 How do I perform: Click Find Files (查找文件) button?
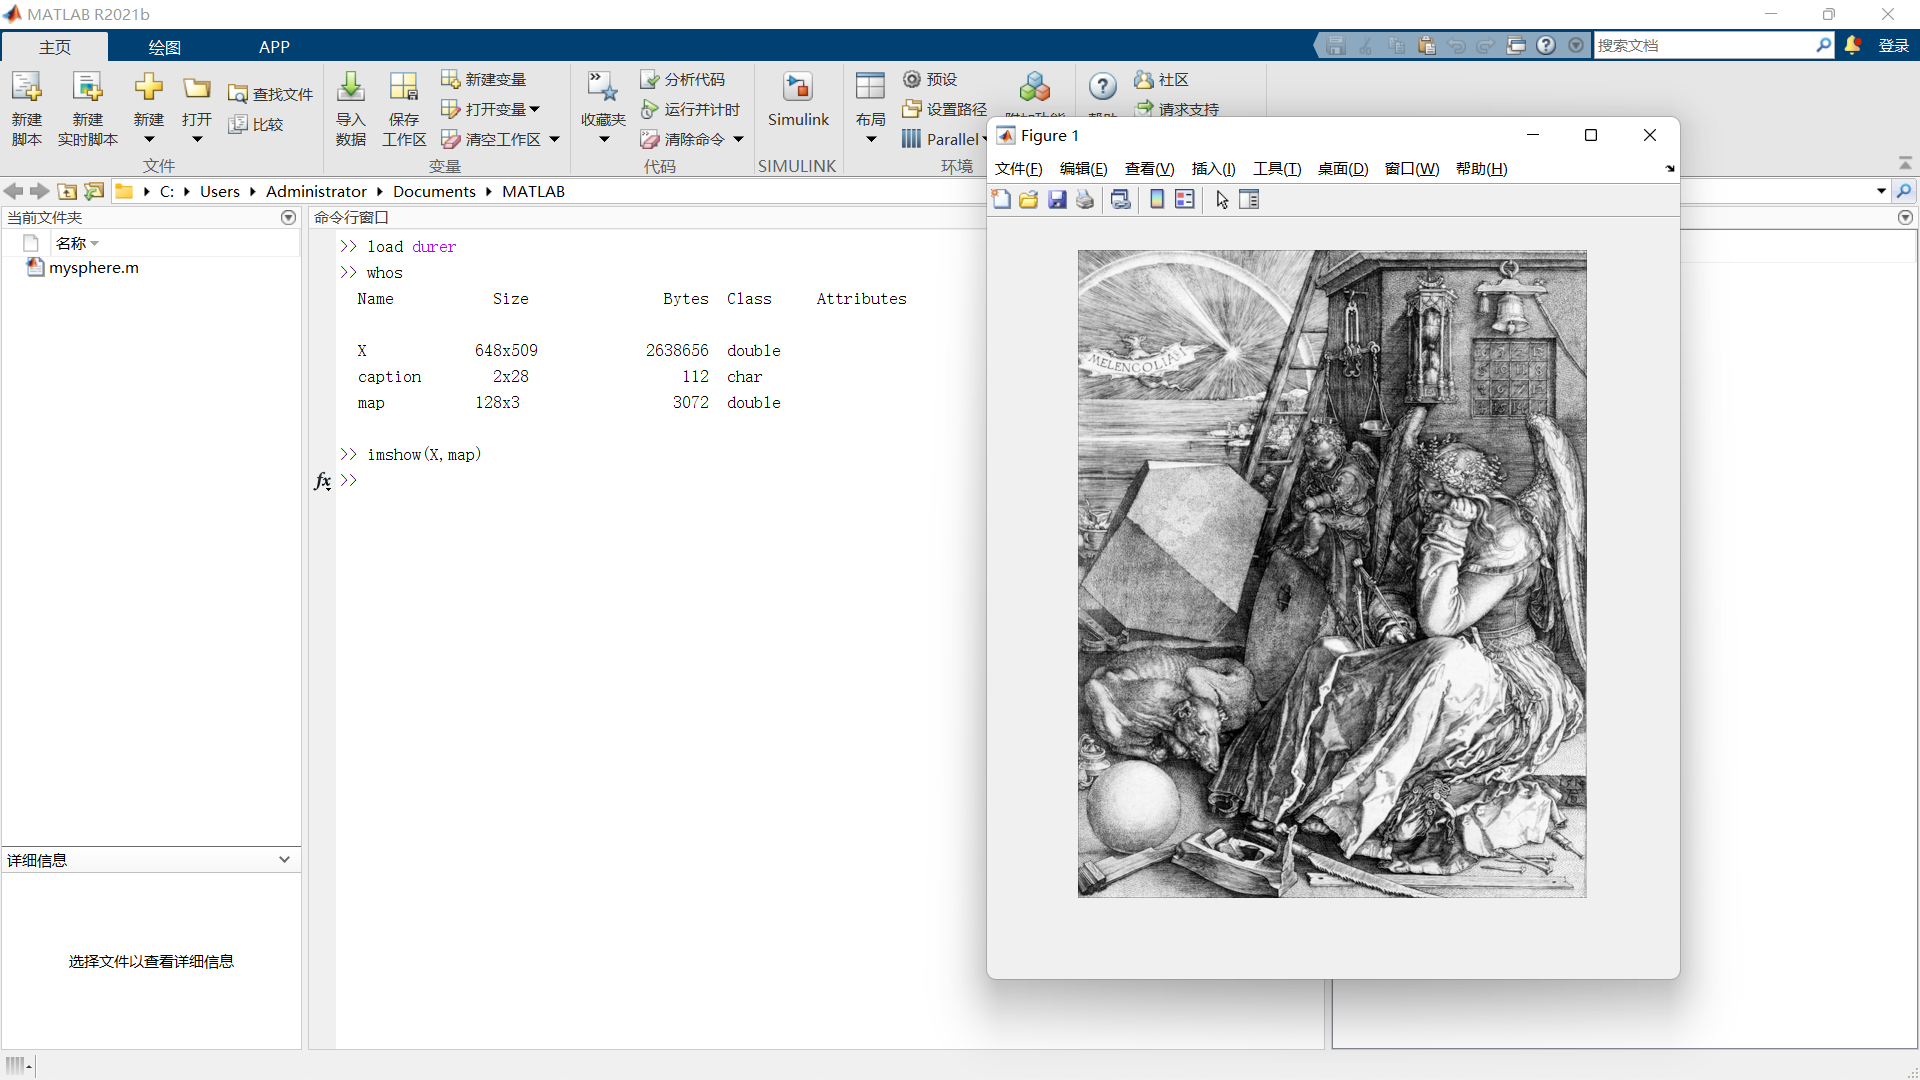pyautogui.click(x=270, y=93)
